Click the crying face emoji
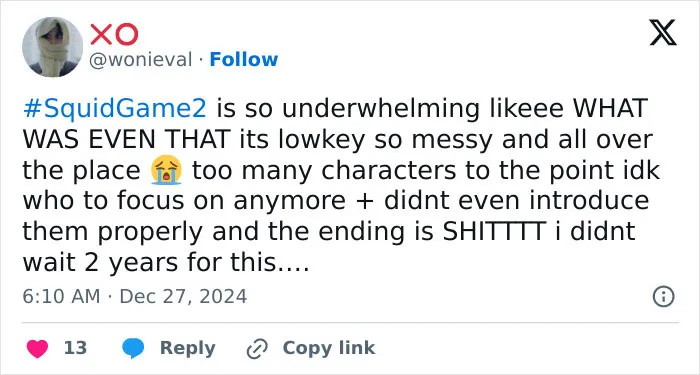The image size is (700, 375). [166, 170]
